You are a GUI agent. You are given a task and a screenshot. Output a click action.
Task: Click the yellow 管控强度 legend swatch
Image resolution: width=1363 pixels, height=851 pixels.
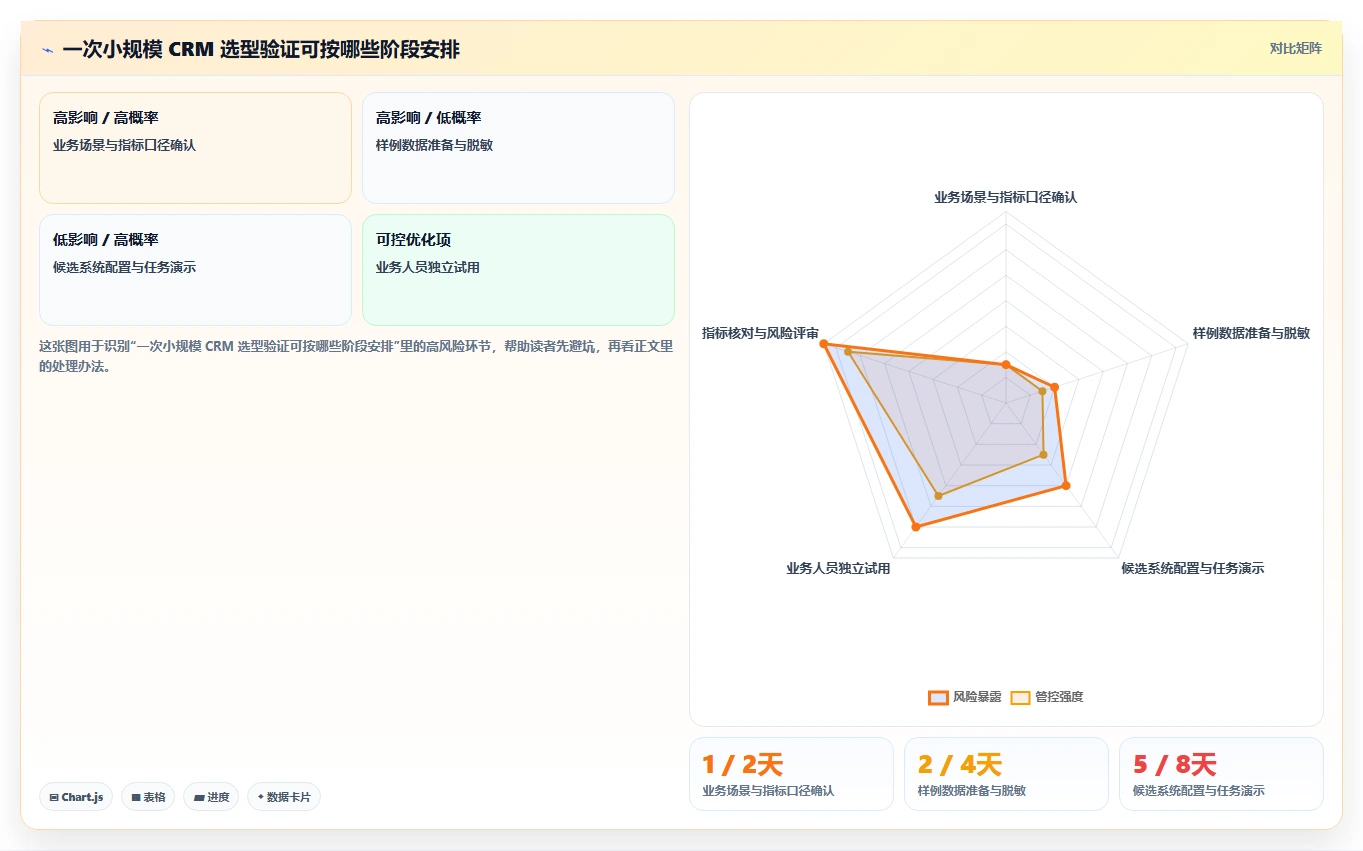tap(1020, 697)
